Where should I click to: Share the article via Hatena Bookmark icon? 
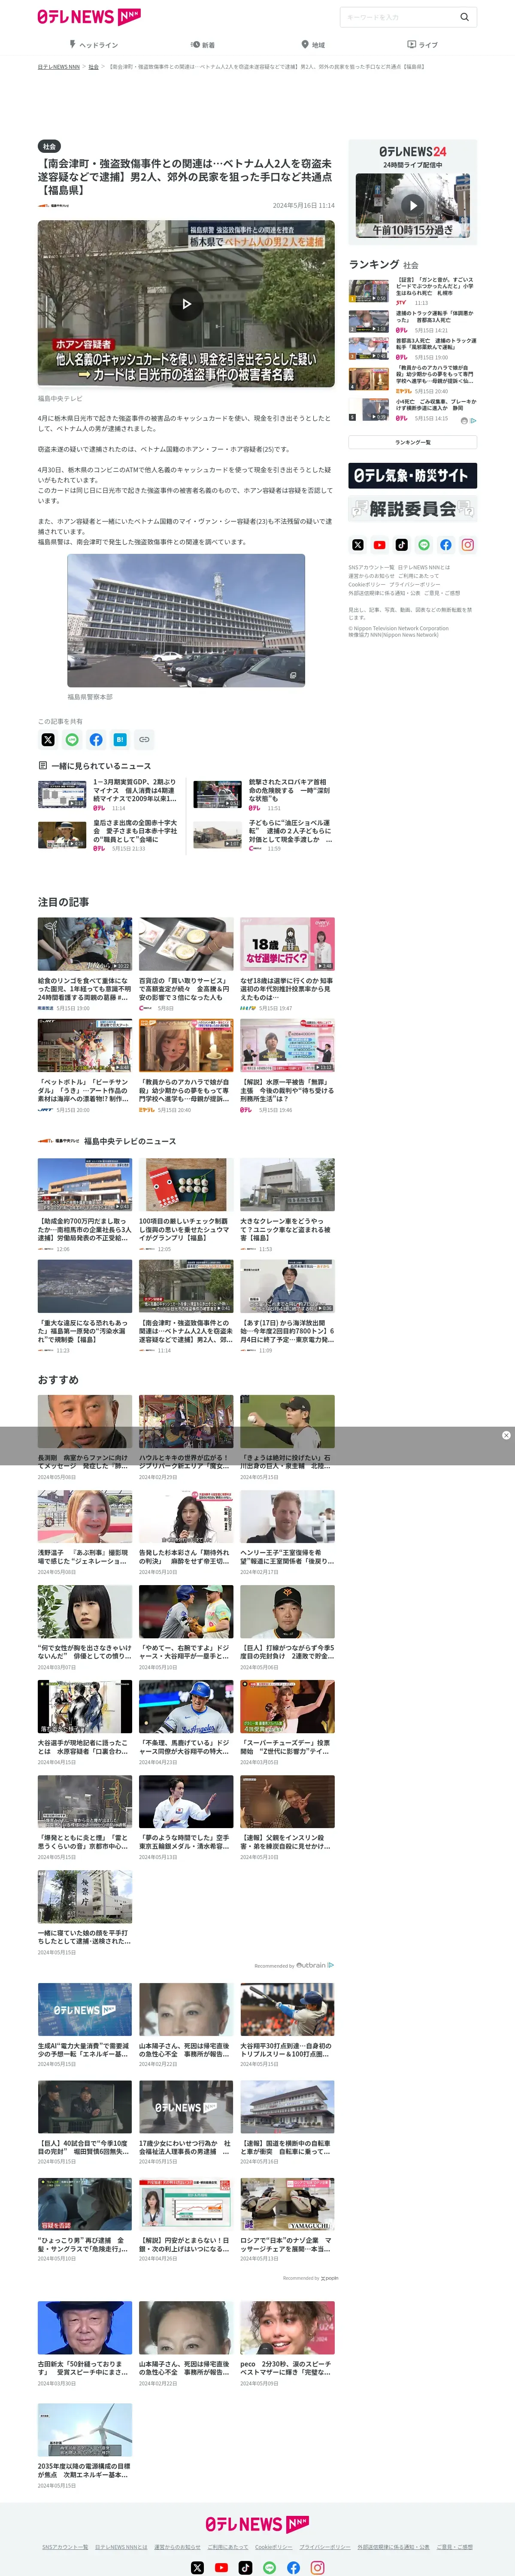(120, 740)
